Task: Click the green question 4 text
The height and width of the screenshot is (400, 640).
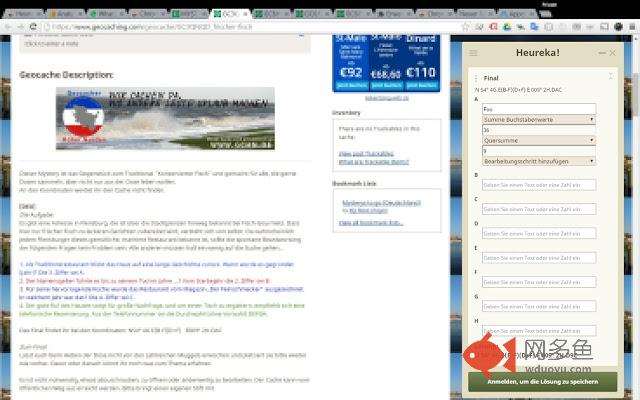Action: coord(162,310)
